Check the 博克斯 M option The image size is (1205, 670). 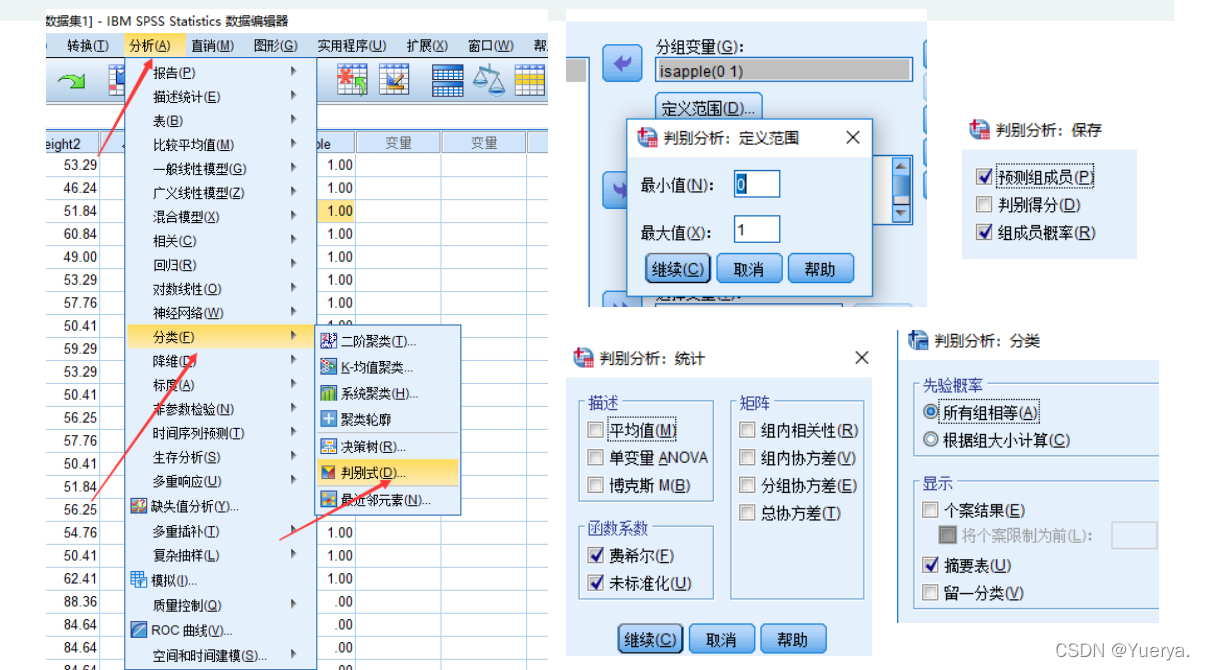tap(596, 486)
